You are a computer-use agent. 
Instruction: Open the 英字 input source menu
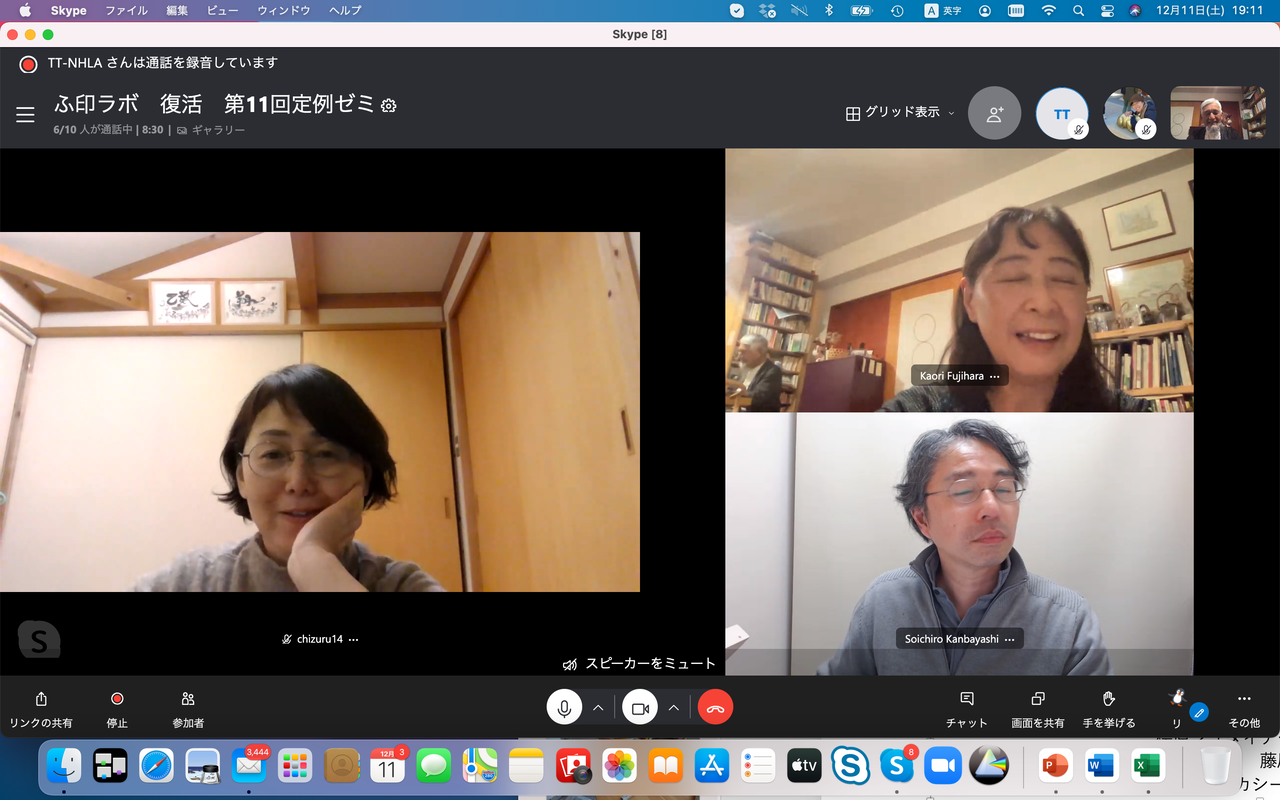click(943, 11)
